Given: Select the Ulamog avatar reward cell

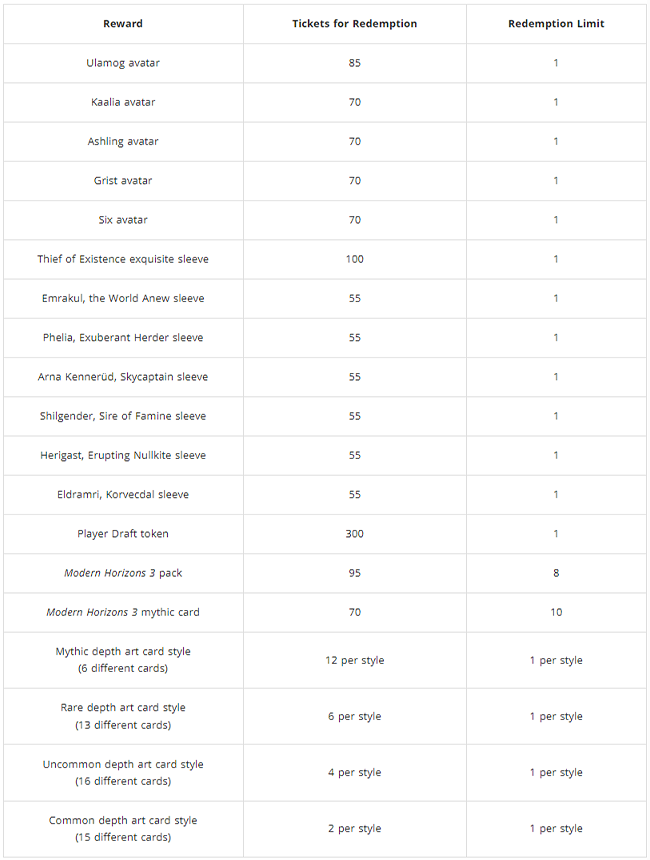Looking at the screenshot, I should (x=123, y=63).
